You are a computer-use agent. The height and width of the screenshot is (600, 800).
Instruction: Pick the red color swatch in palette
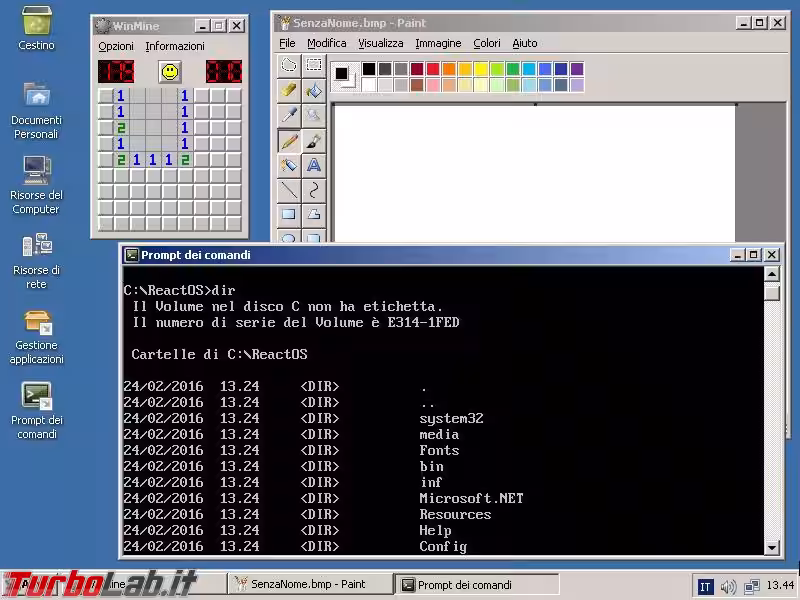click(433, 69)
